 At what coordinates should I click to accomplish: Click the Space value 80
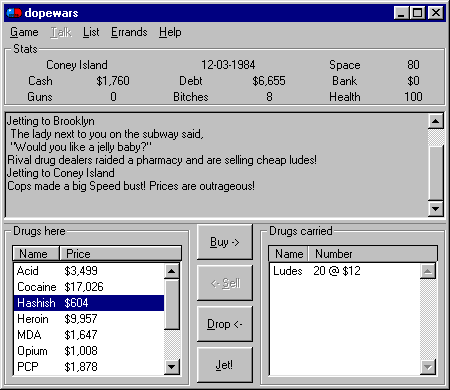point(413,65)
